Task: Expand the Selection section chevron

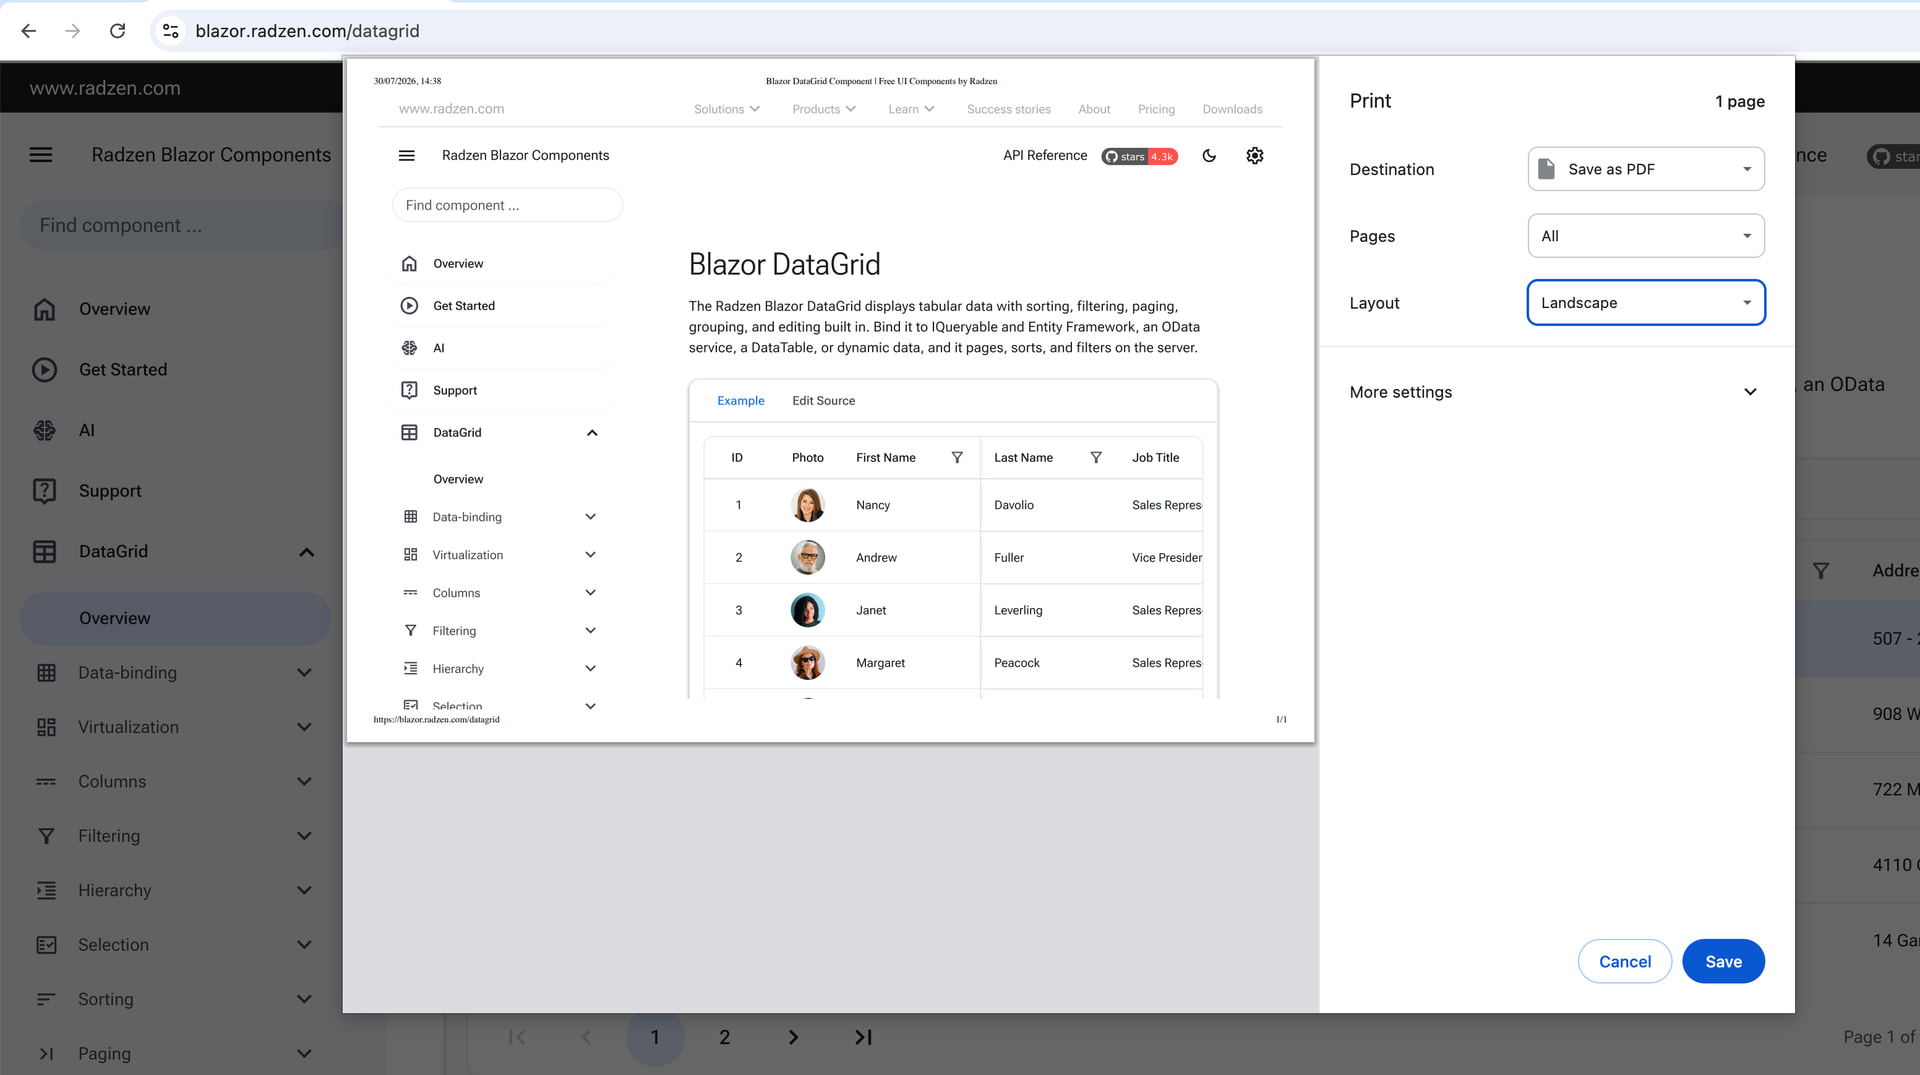Action: point(304,945)
